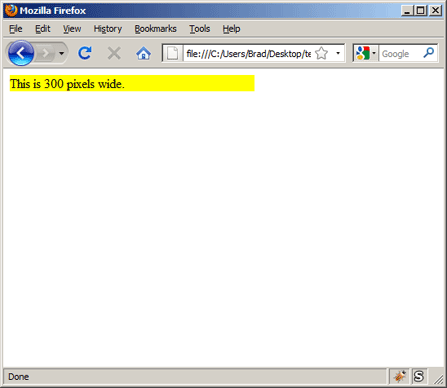Open the Bookmarks menu
The height and width of the screenshot is (388, 447).
pos(155,29)
